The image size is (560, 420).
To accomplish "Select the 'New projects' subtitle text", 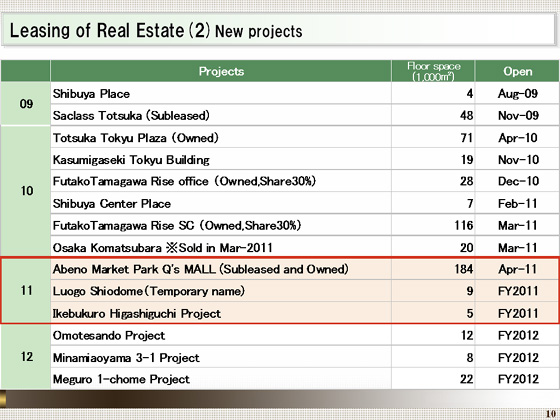I will click(x=259, y=31).
